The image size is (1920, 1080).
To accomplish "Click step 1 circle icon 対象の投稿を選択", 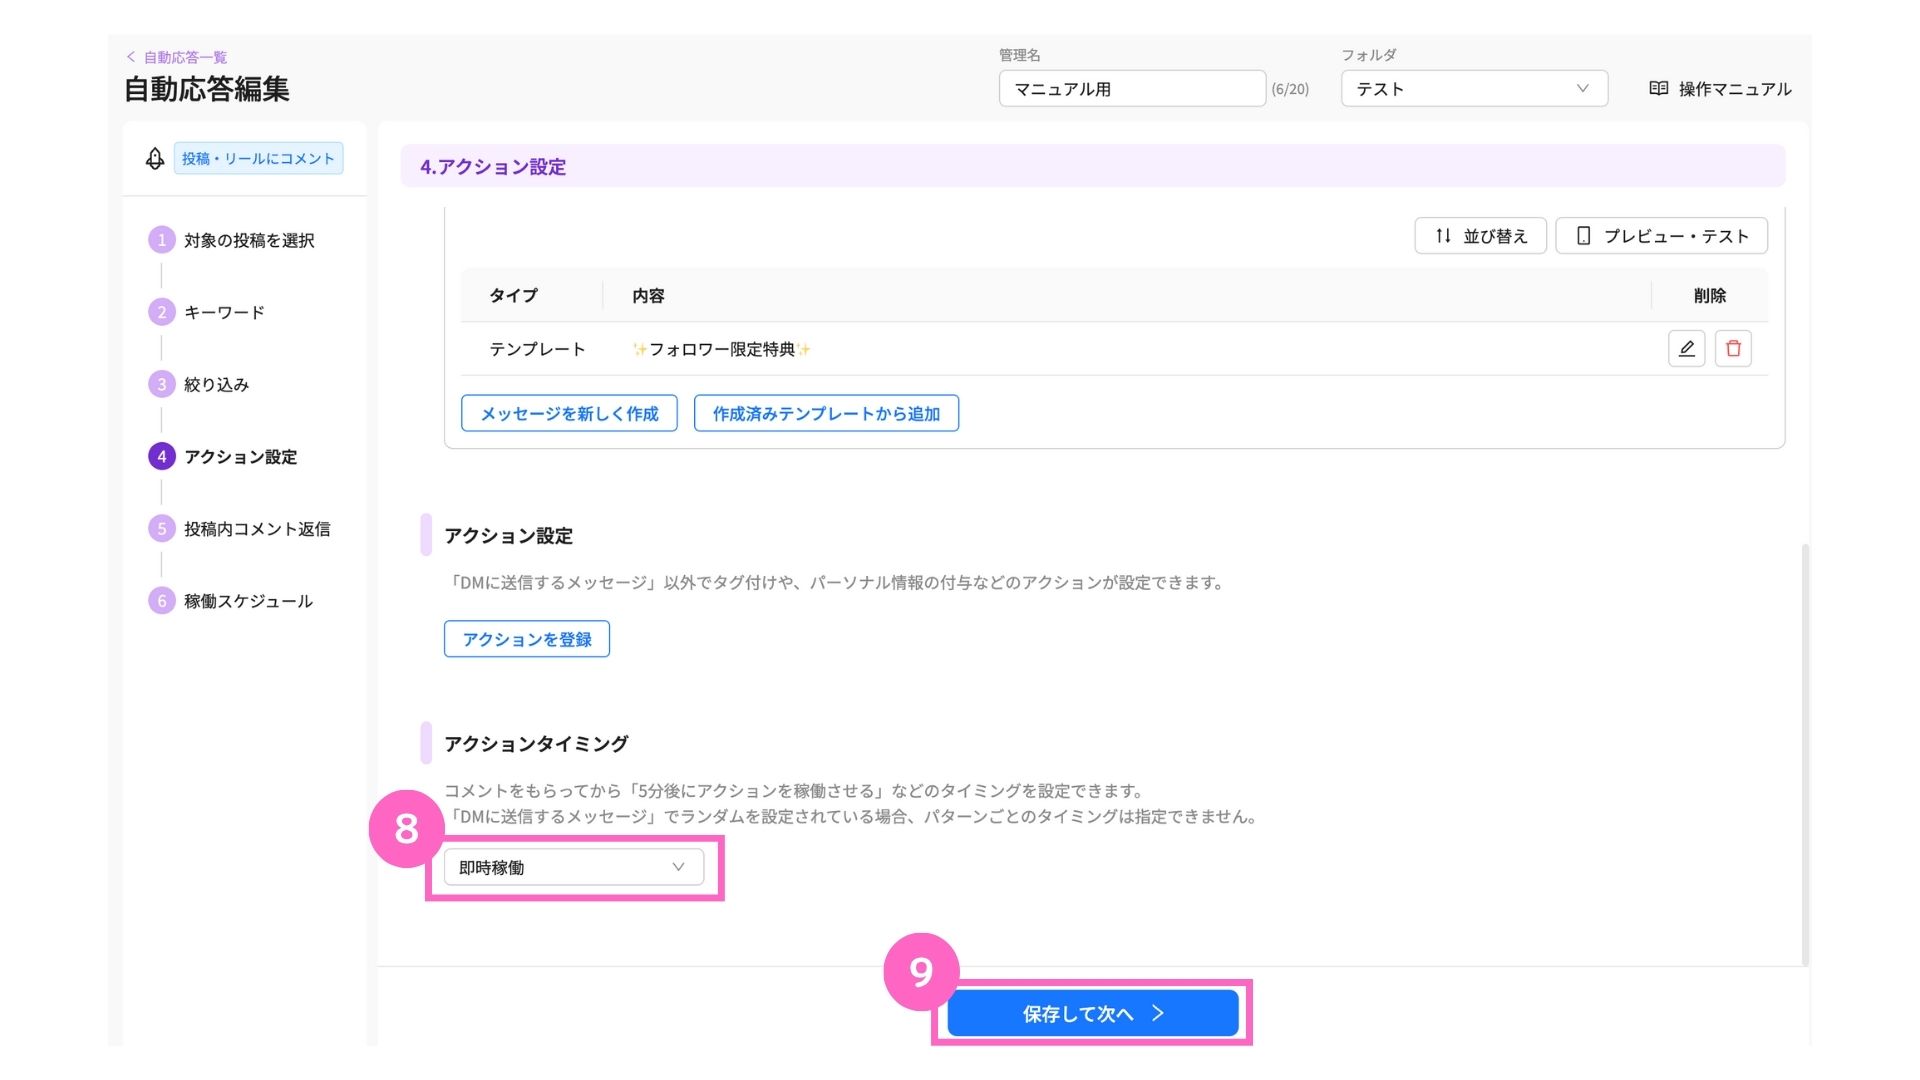I will [x=161, y=240].
